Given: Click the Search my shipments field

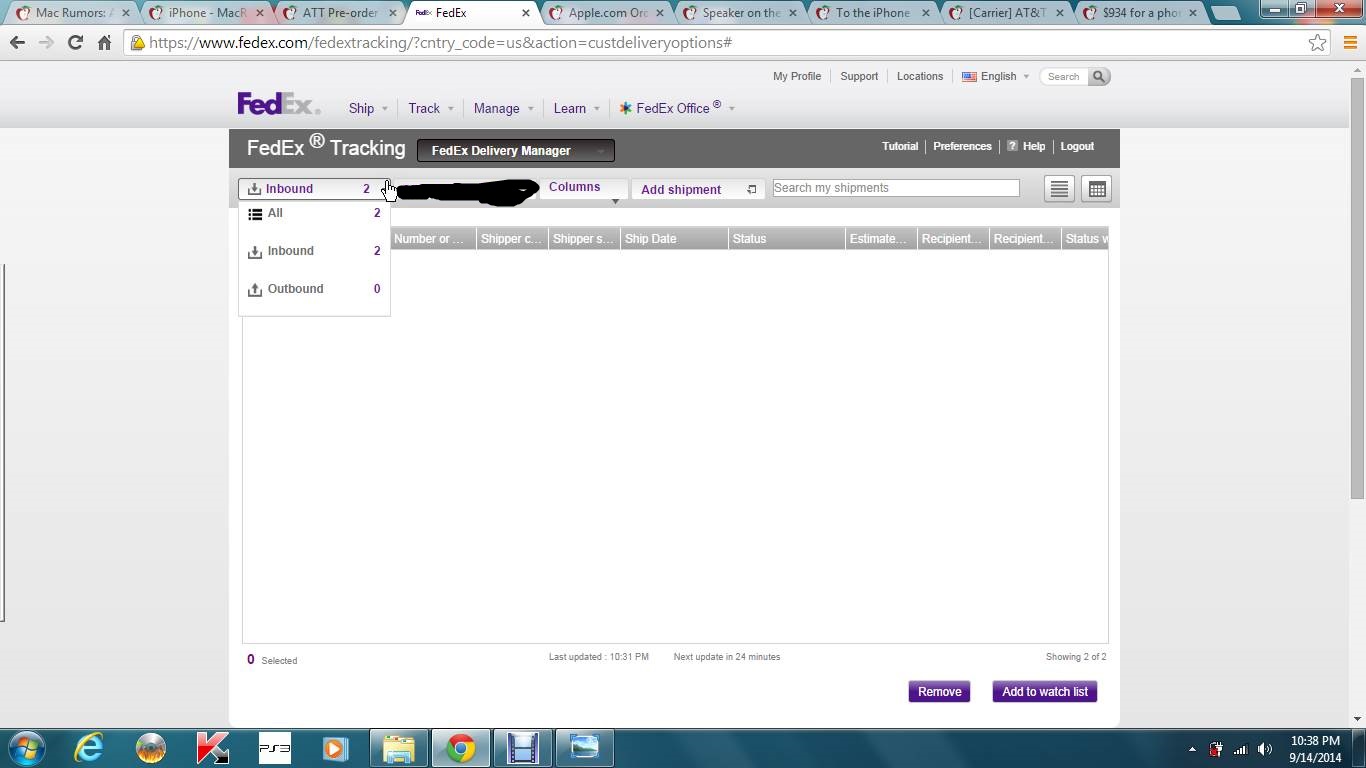Looking at the screenshot, I should [896, 188].
